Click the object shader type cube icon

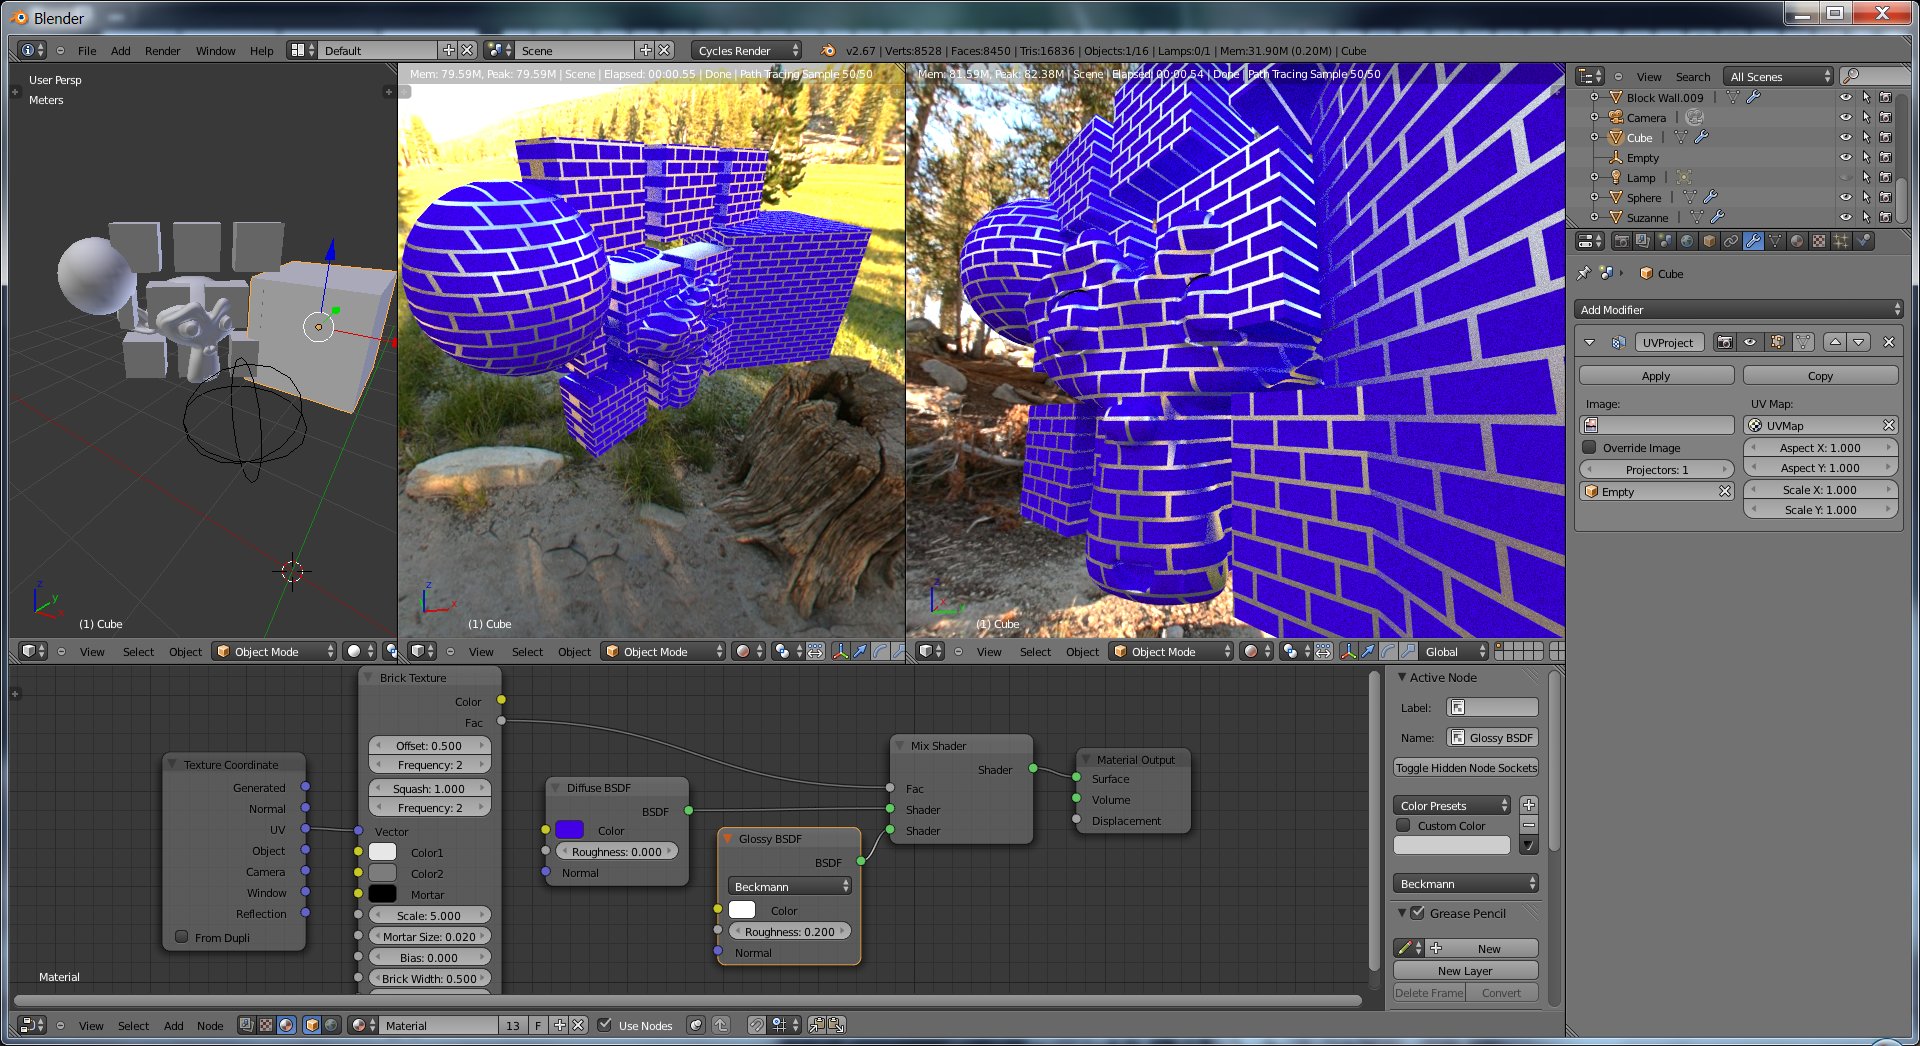[312, 1025]
